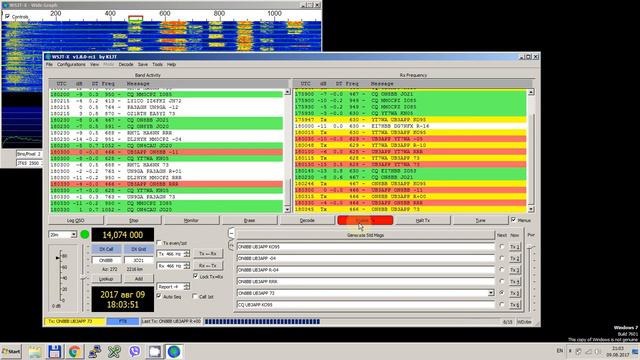Screen dimensions: 640x360
Task: Click the DX grid field containing JO21
Action: [x=139, y=260]
